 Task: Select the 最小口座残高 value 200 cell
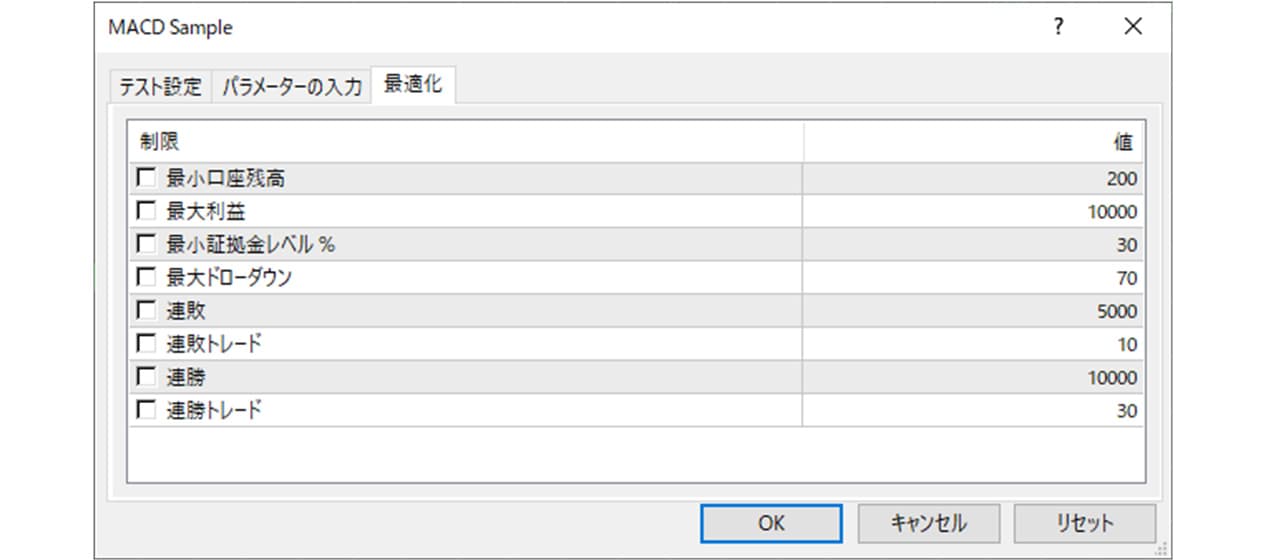(973, 179)
